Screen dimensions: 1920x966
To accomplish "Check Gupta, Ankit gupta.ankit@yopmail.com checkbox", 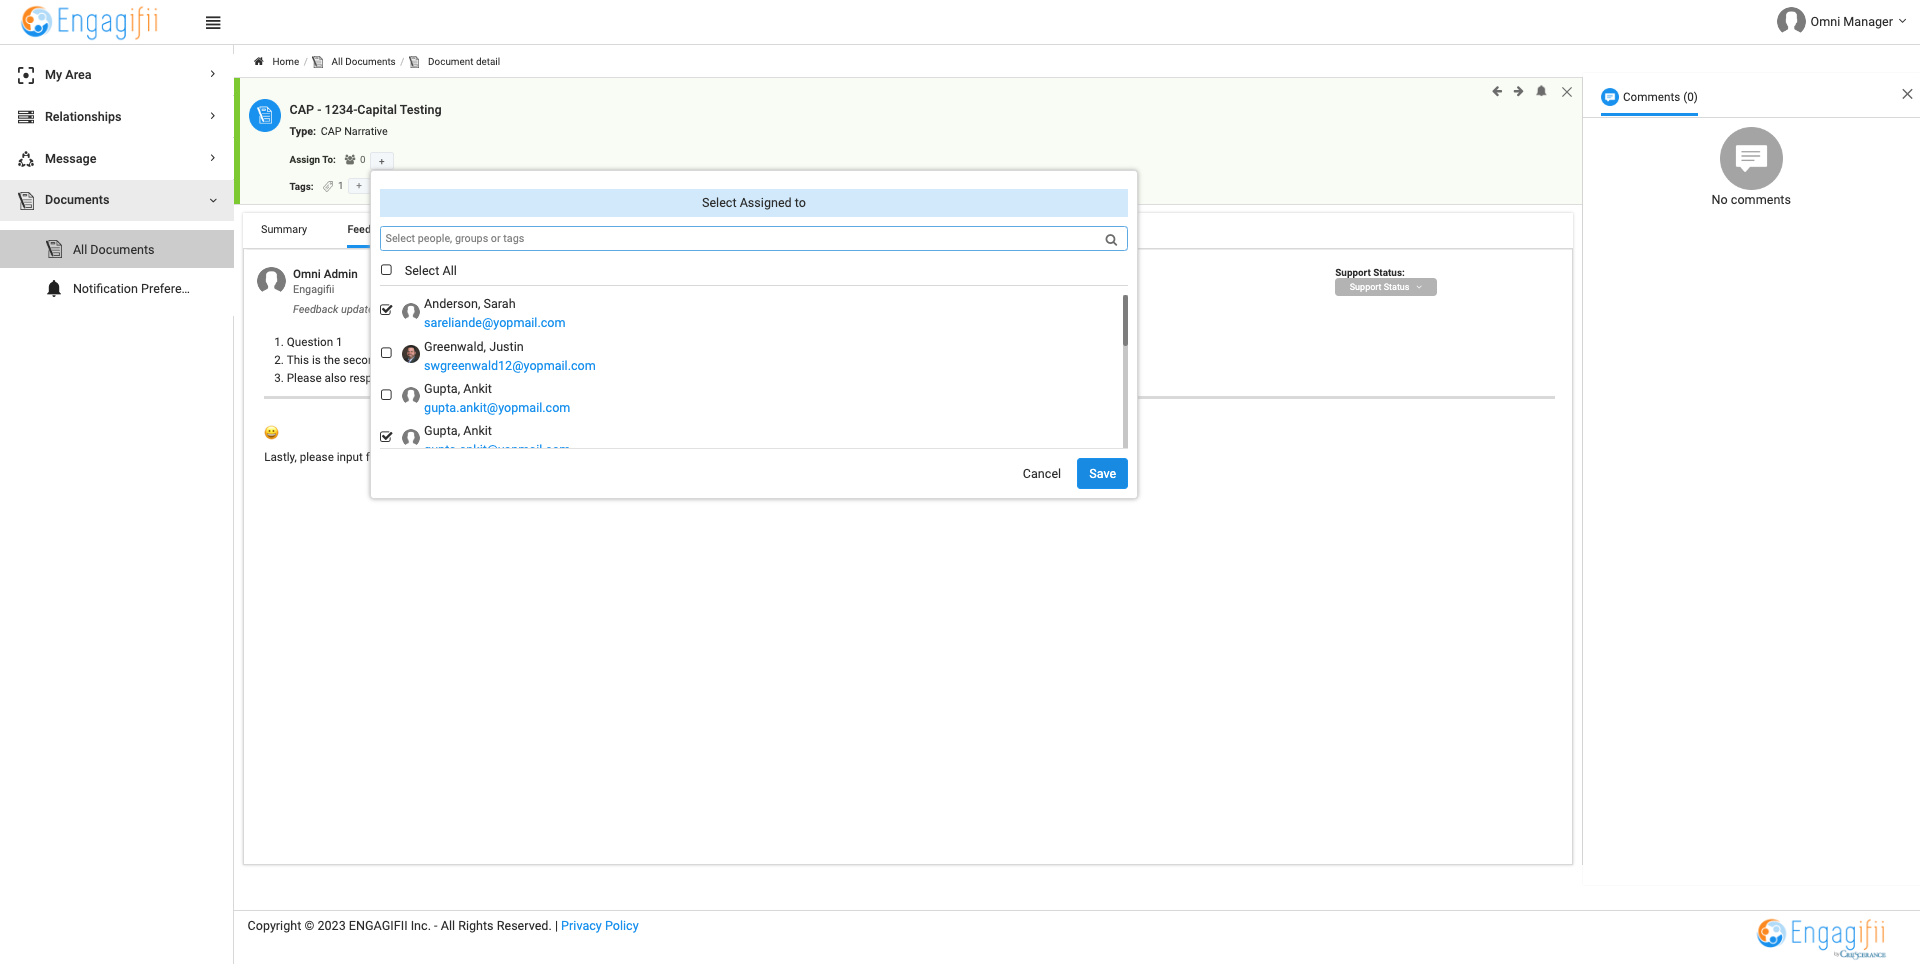I will (x=386, y=395).
